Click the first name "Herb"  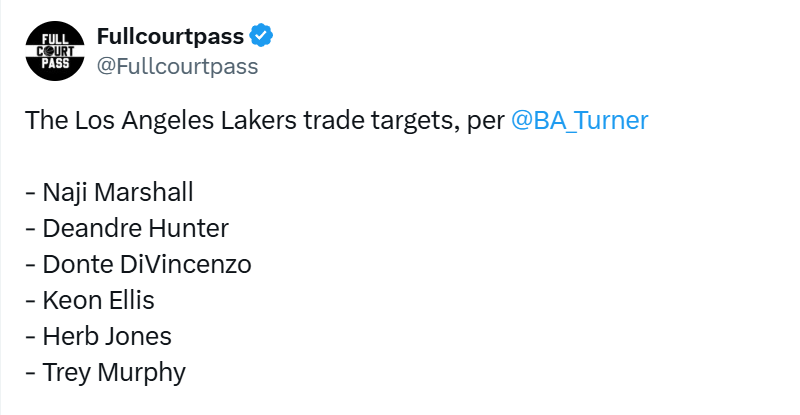[x=66, y=336]
